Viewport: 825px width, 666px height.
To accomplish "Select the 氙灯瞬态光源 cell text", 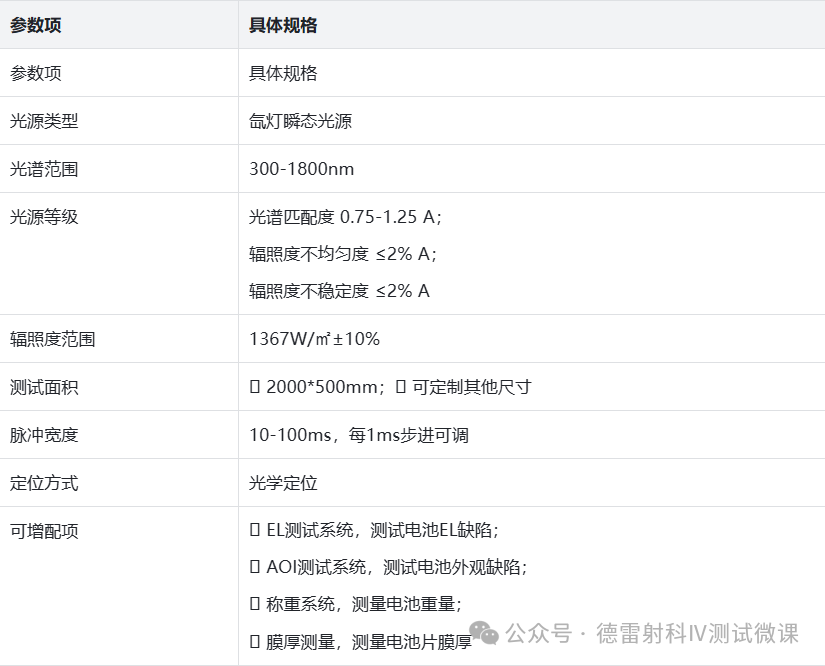I will pos(300,121).
